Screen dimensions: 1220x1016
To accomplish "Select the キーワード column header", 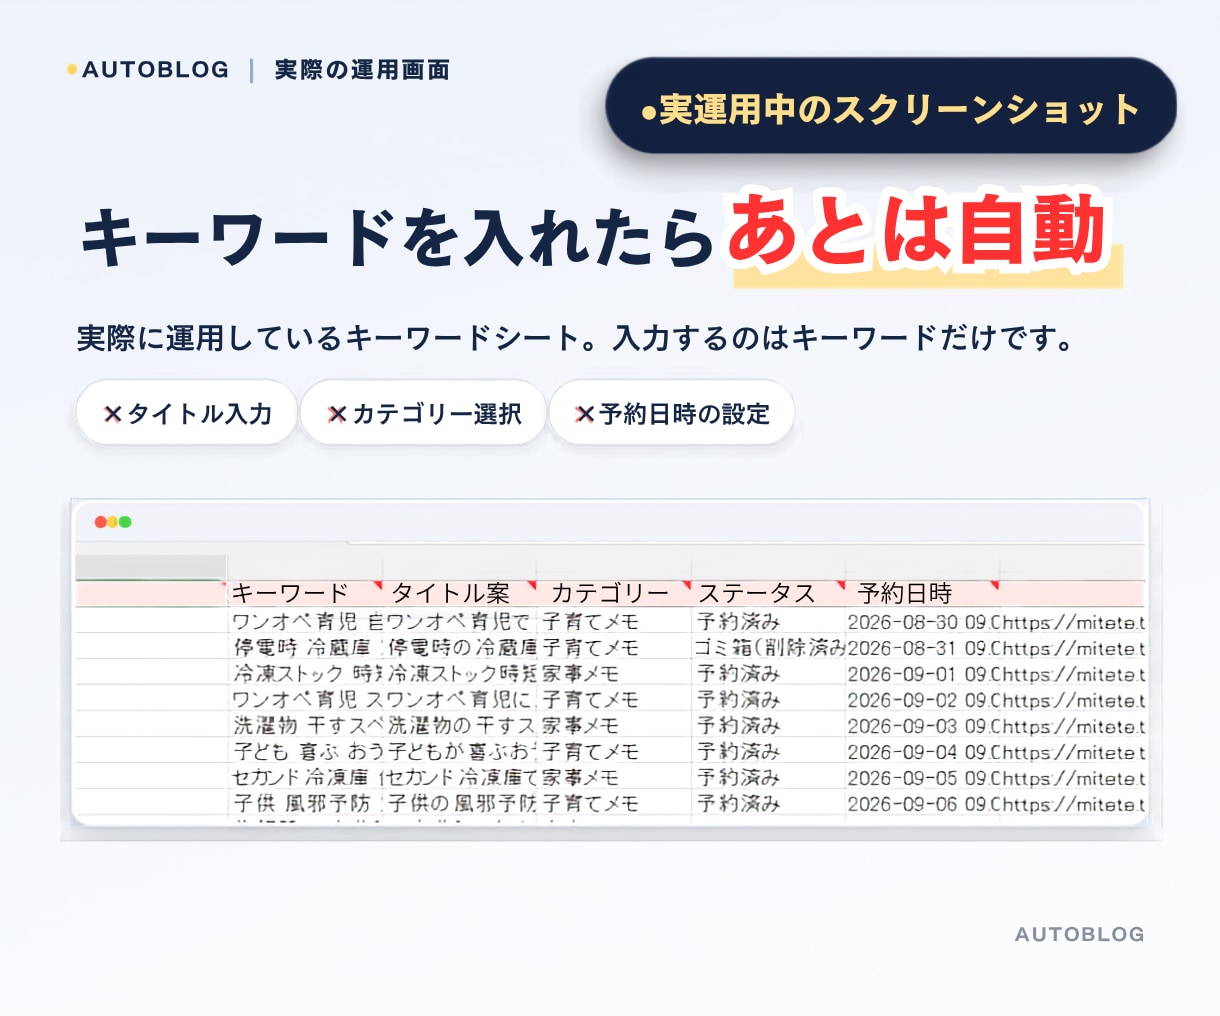I will tap(306, 593).
